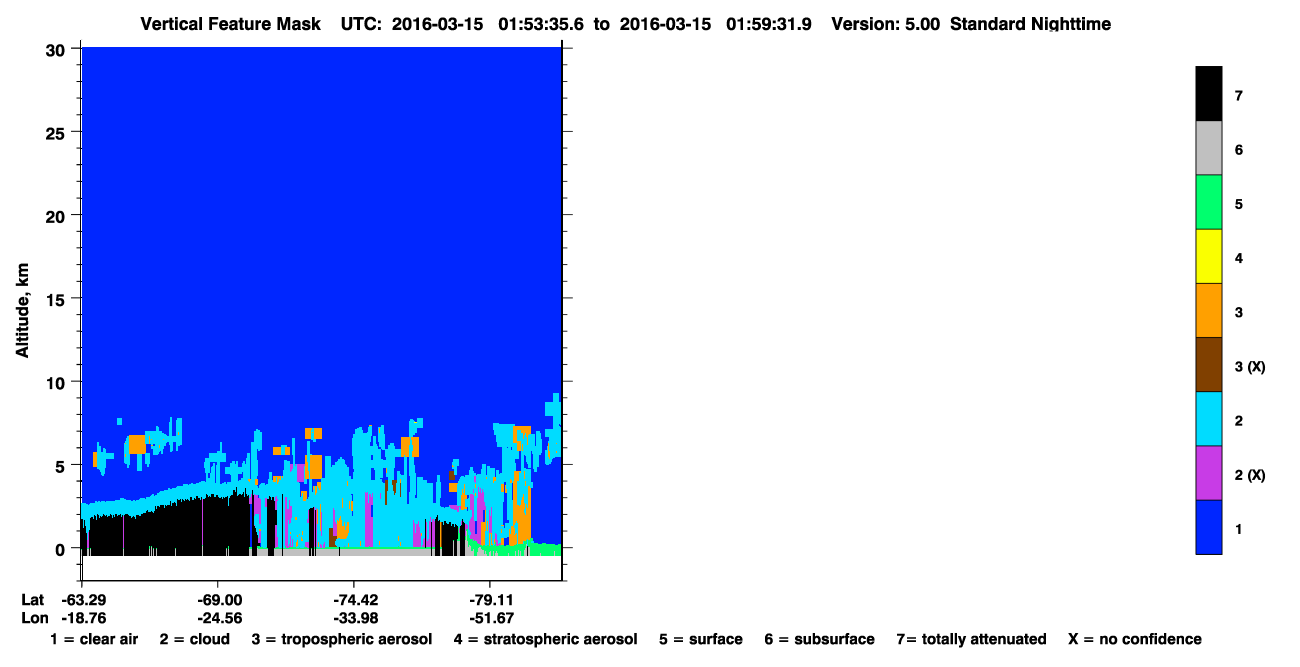This screenshot has width=1300, height=667.
Task: Click the y-axis tick label '30'
Action: (x=58, y=49)
